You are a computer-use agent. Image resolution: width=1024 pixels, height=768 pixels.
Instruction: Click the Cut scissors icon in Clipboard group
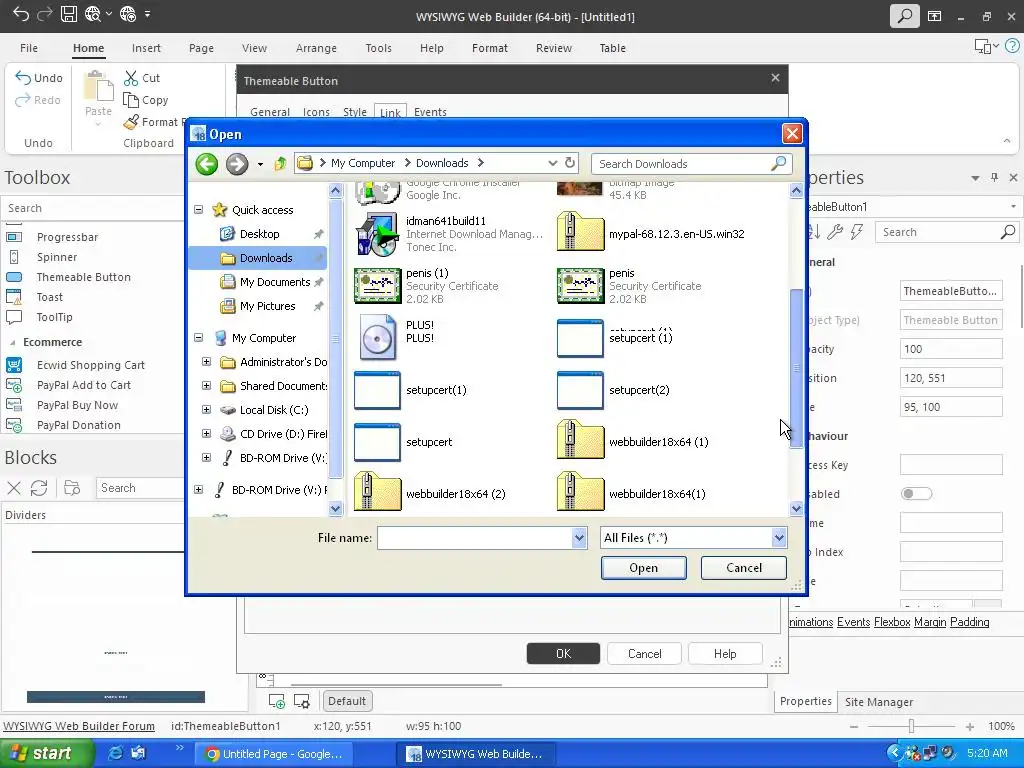tap(131, 78)
